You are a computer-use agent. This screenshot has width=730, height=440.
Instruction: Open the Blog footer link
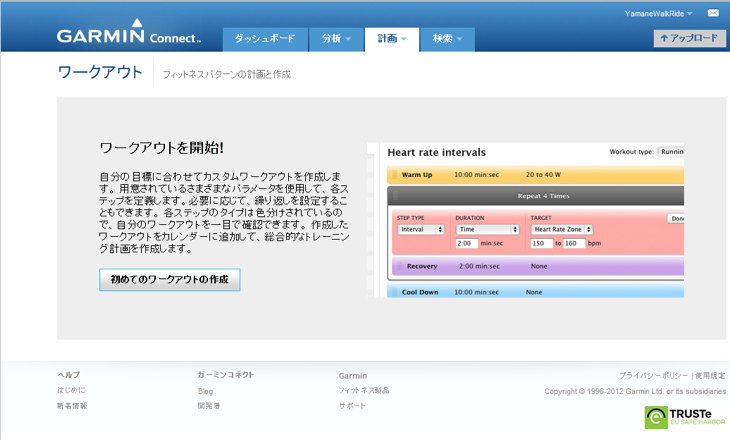(205, 391)
